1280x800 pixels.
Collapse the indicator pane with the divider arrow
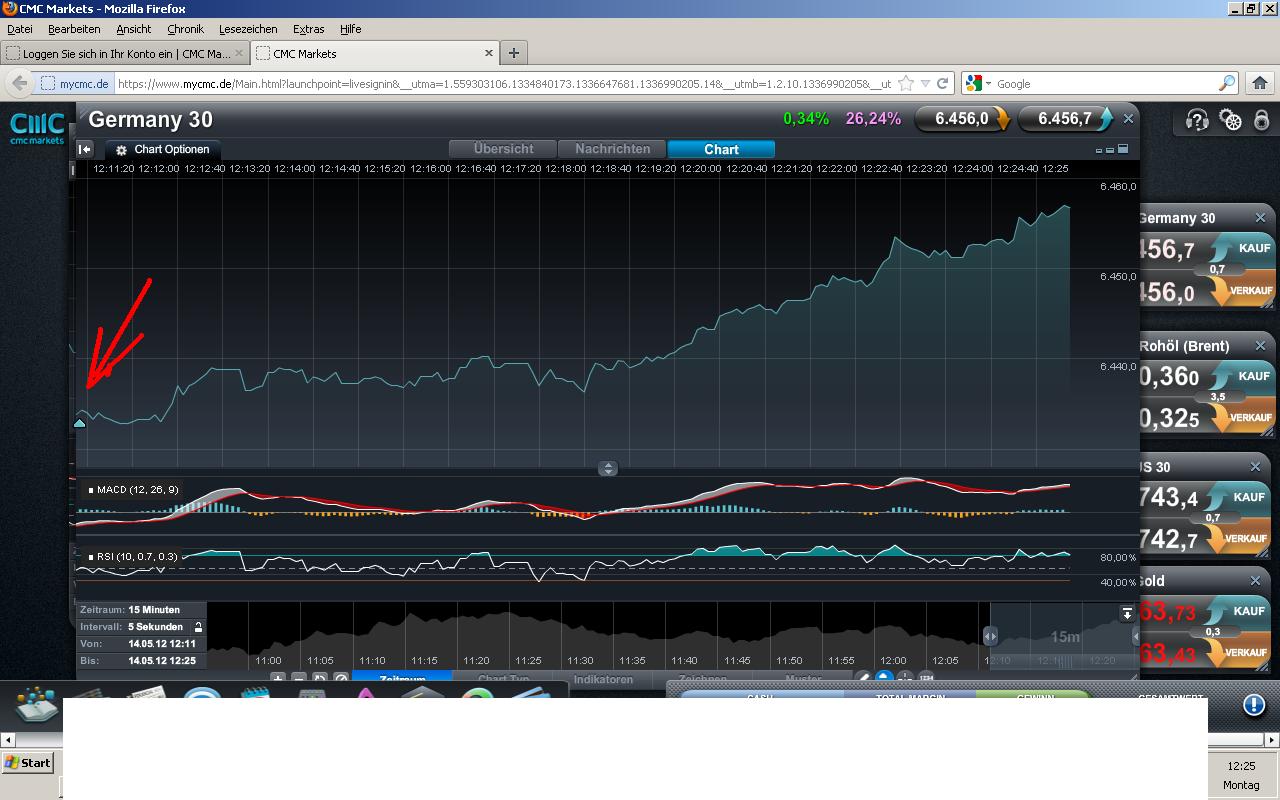point(608,468)
